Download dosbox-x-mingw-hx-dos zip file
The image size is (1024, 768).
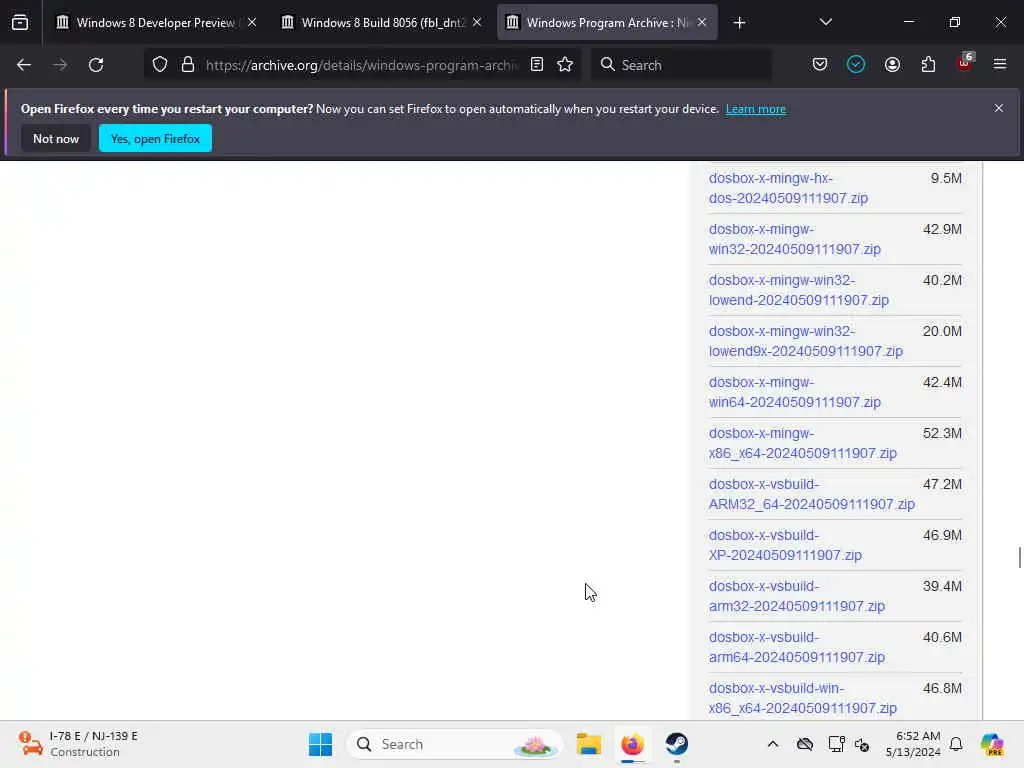click(x=788, y=188)
